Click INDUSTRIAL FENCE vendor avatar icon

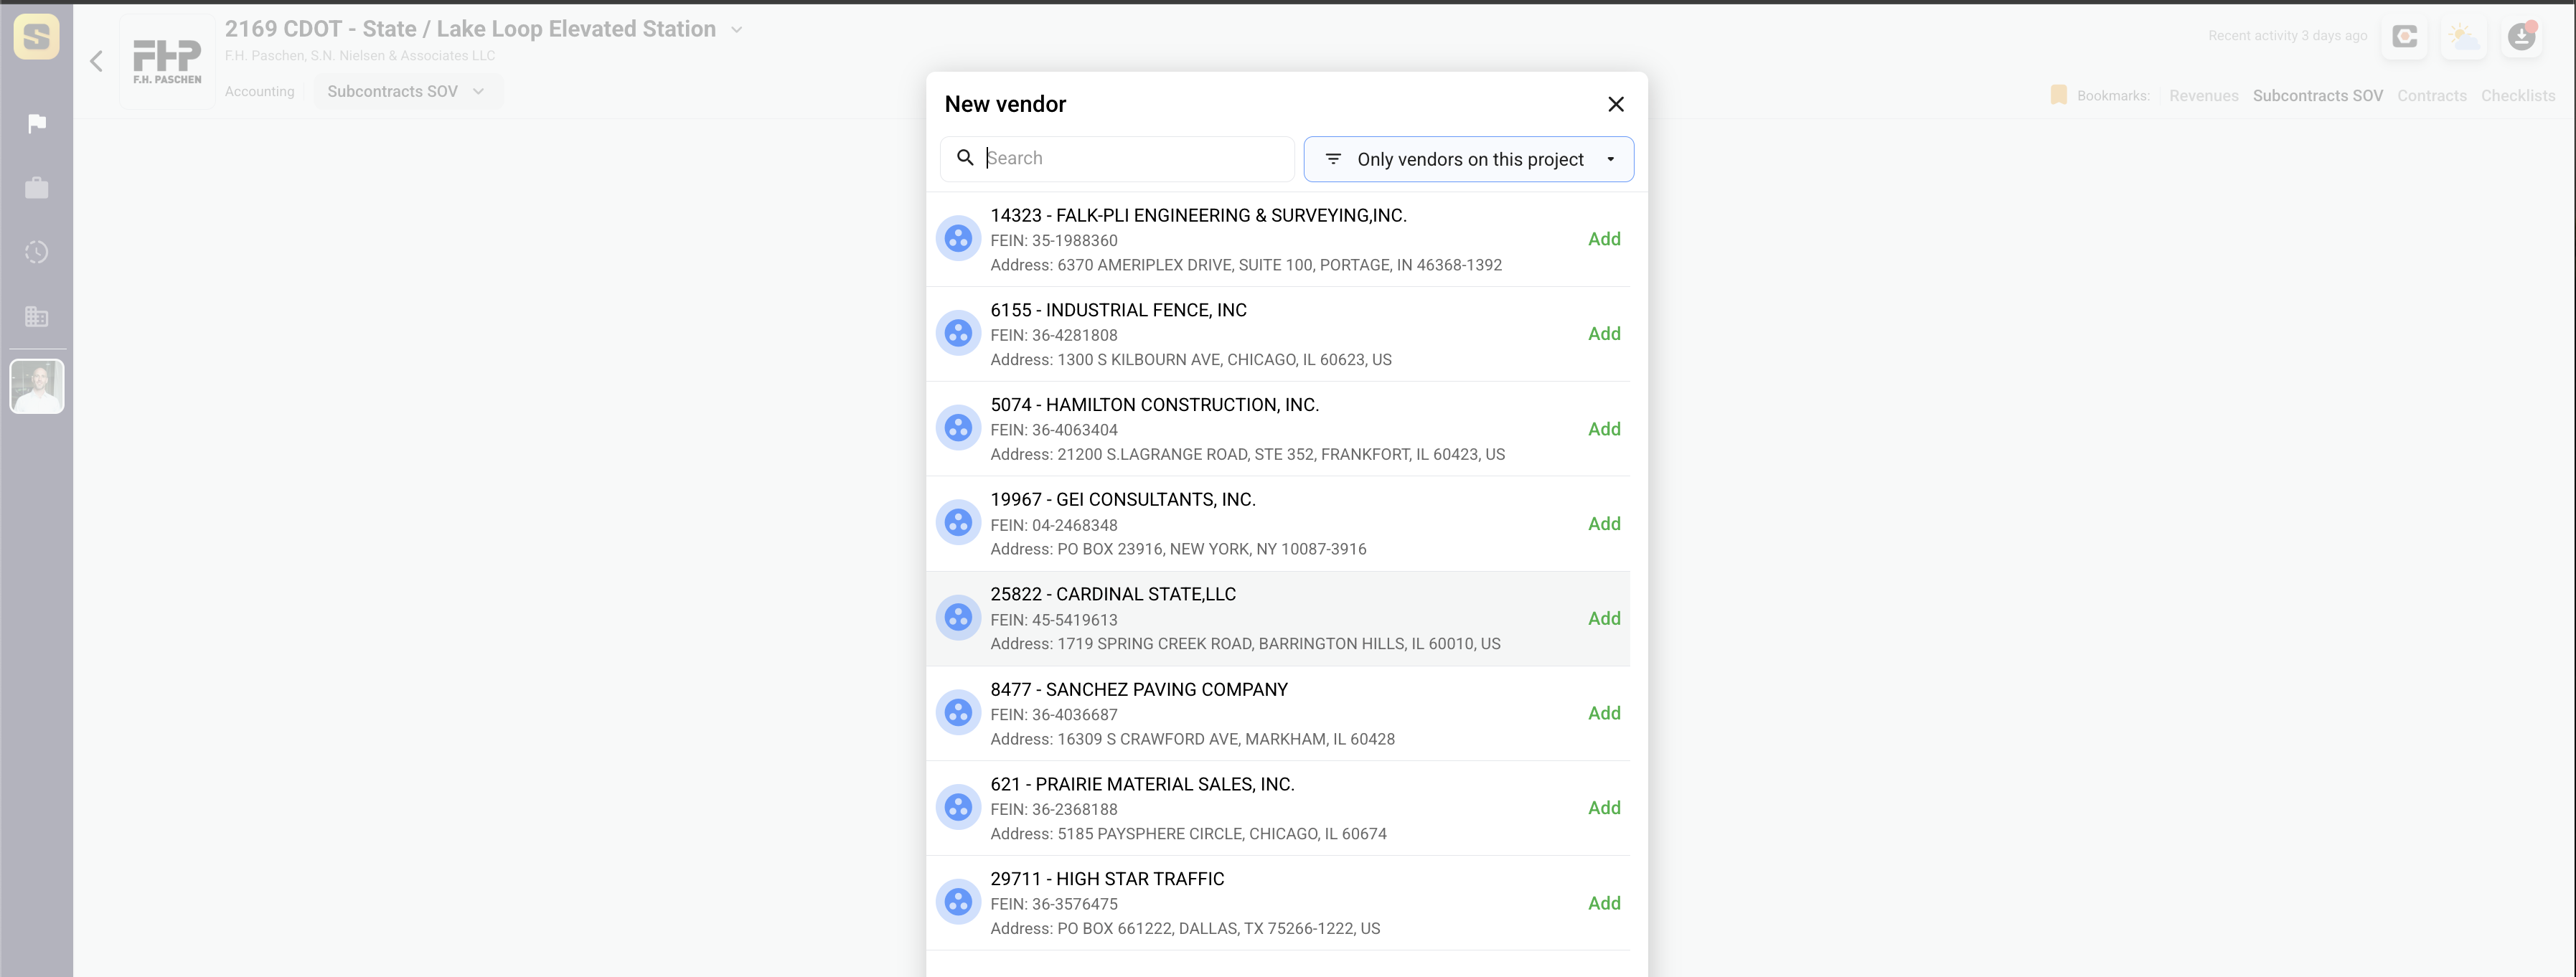pyautogui.click(x=958, y=333)
